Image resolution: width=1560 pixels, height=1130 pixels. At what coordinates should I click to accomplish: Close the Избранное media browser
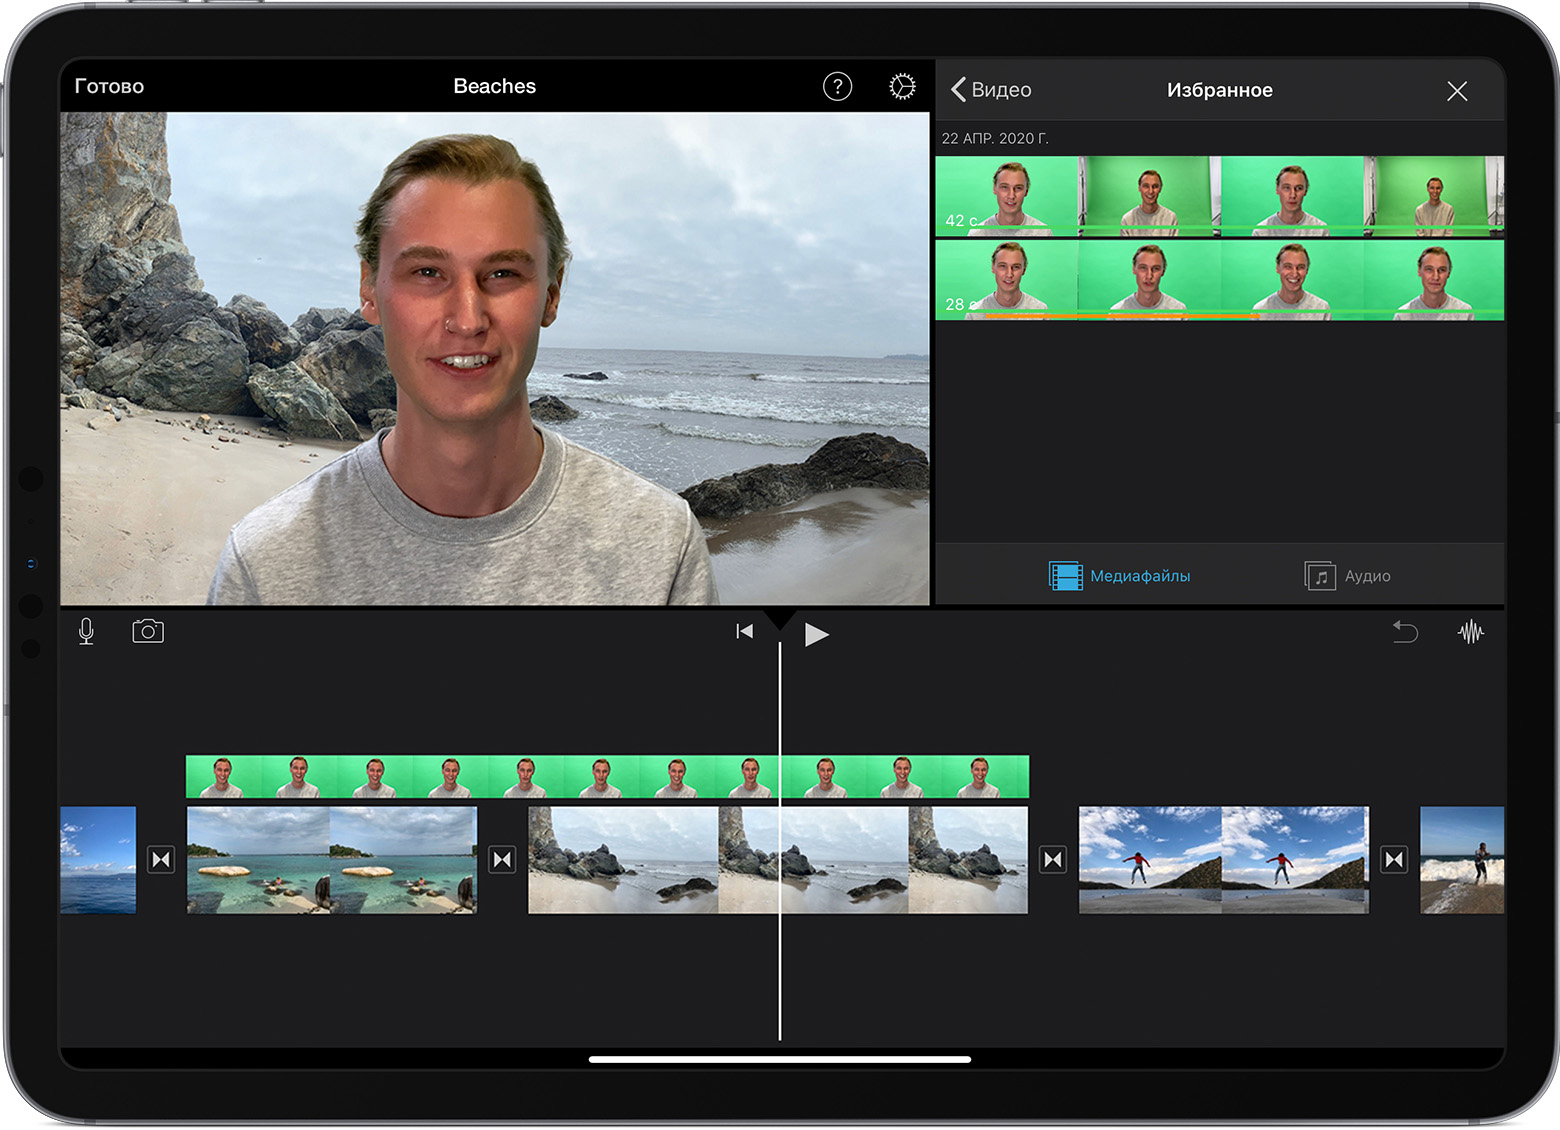coord(1457,91)
